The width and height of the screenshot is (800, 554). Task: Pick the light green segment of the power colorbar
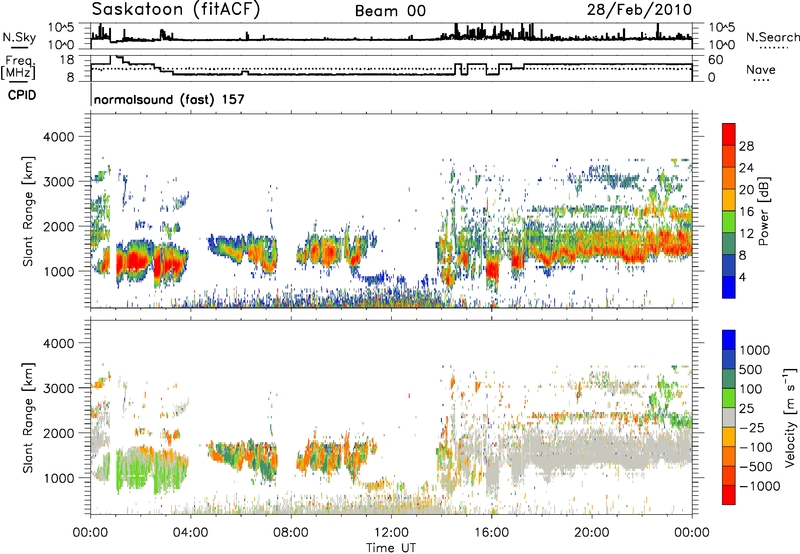click(x=729, y=222)
